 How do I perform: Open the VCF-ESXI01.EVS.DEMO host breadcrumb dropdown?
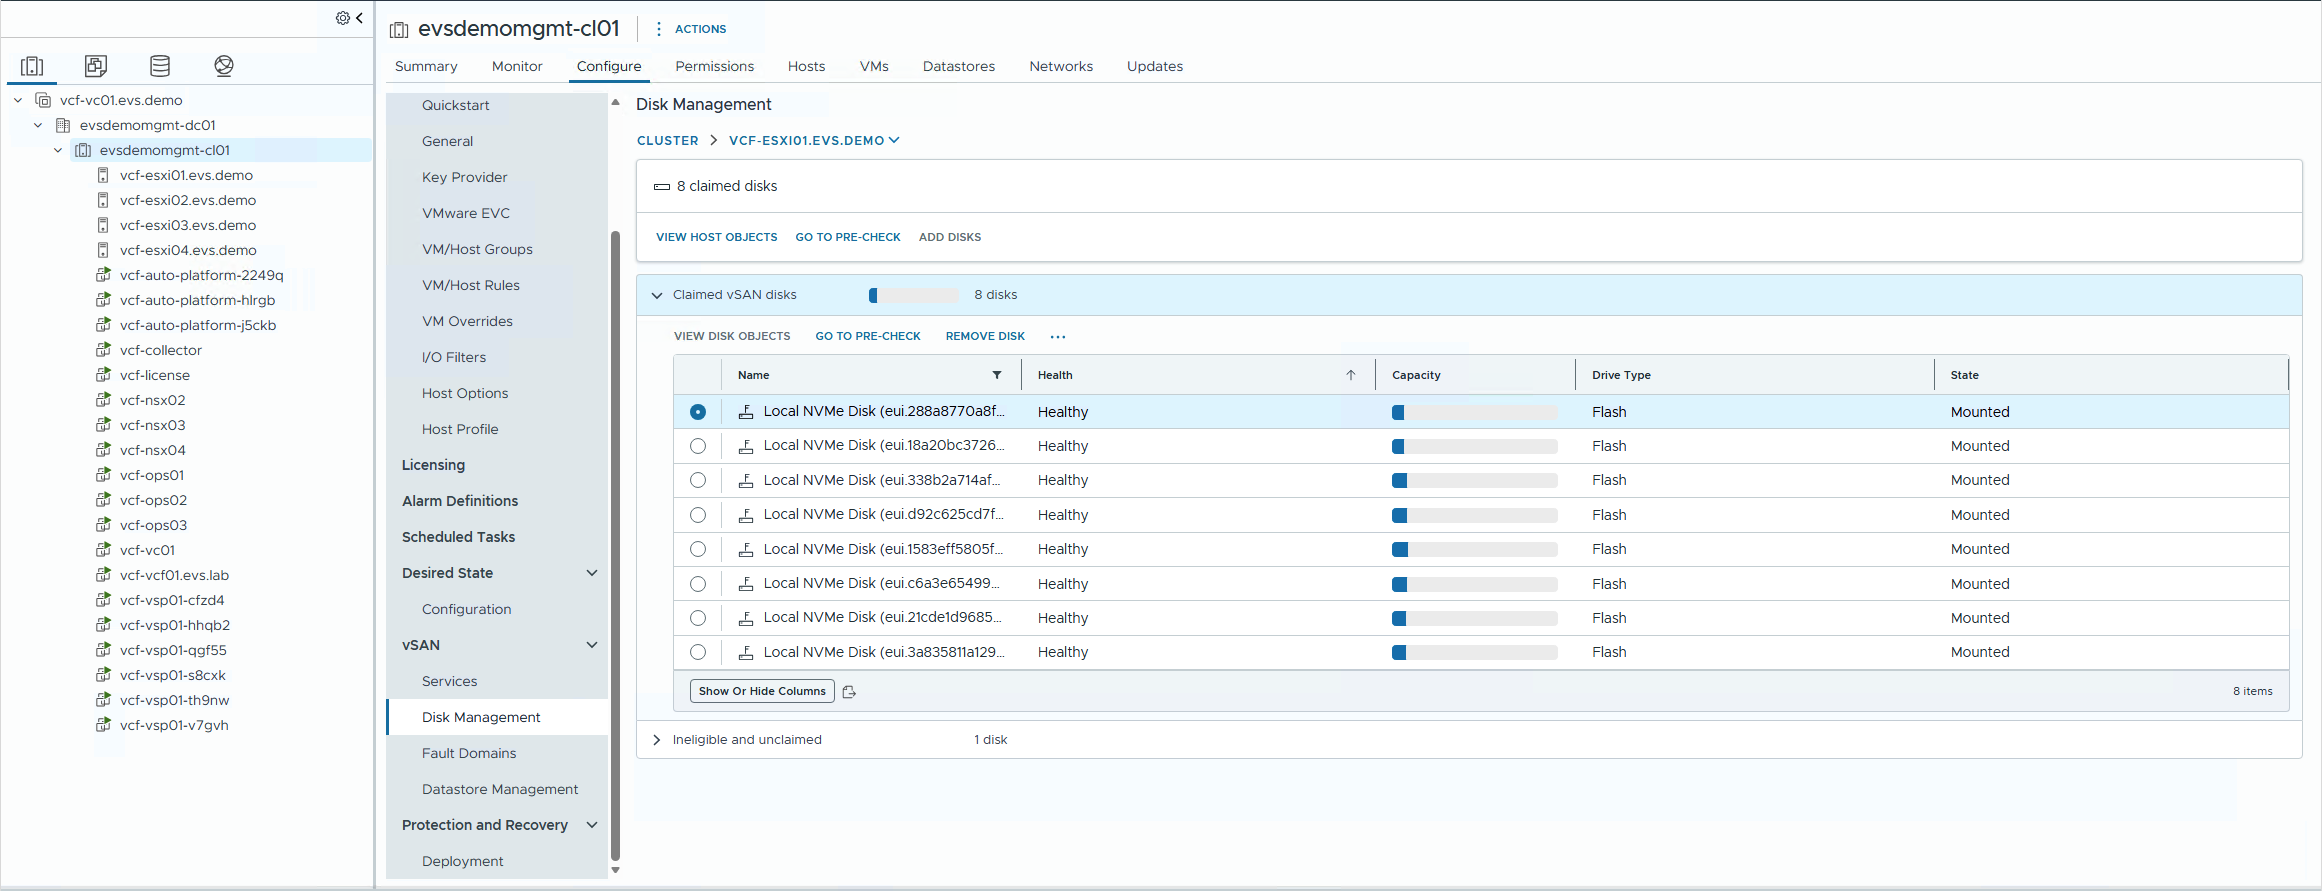point(814,141)
